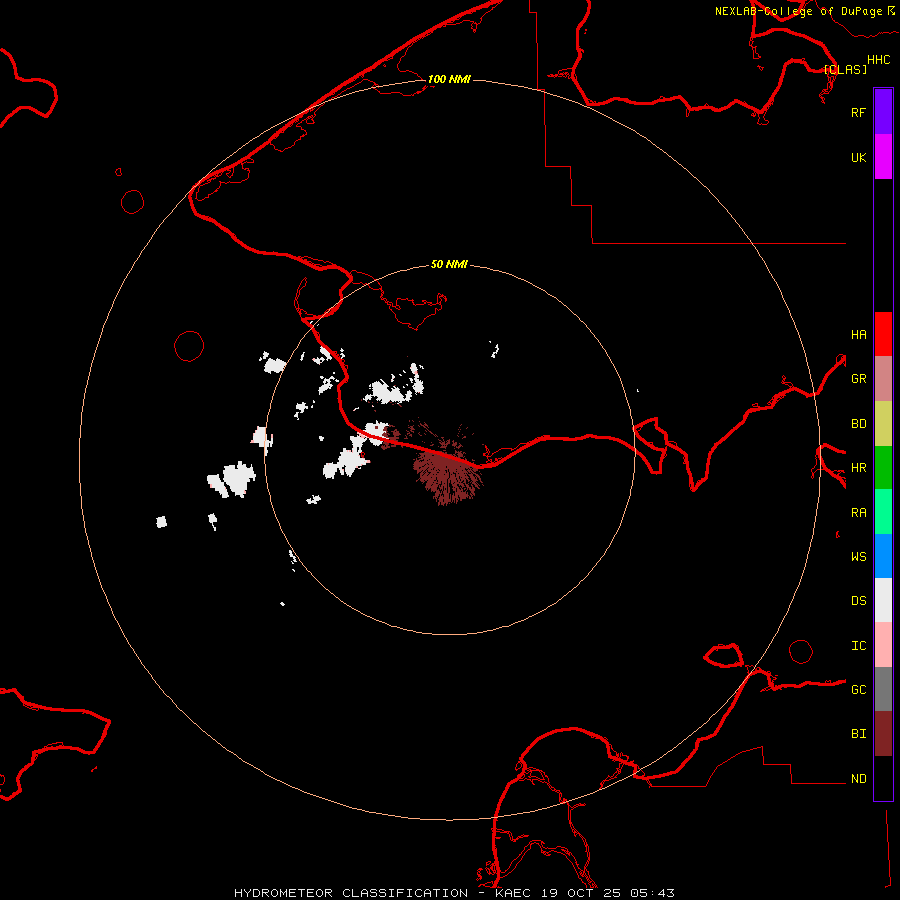This screenshot has height=900, width=900.
Task: Click the RF legend label
Action: pos(858,113)
